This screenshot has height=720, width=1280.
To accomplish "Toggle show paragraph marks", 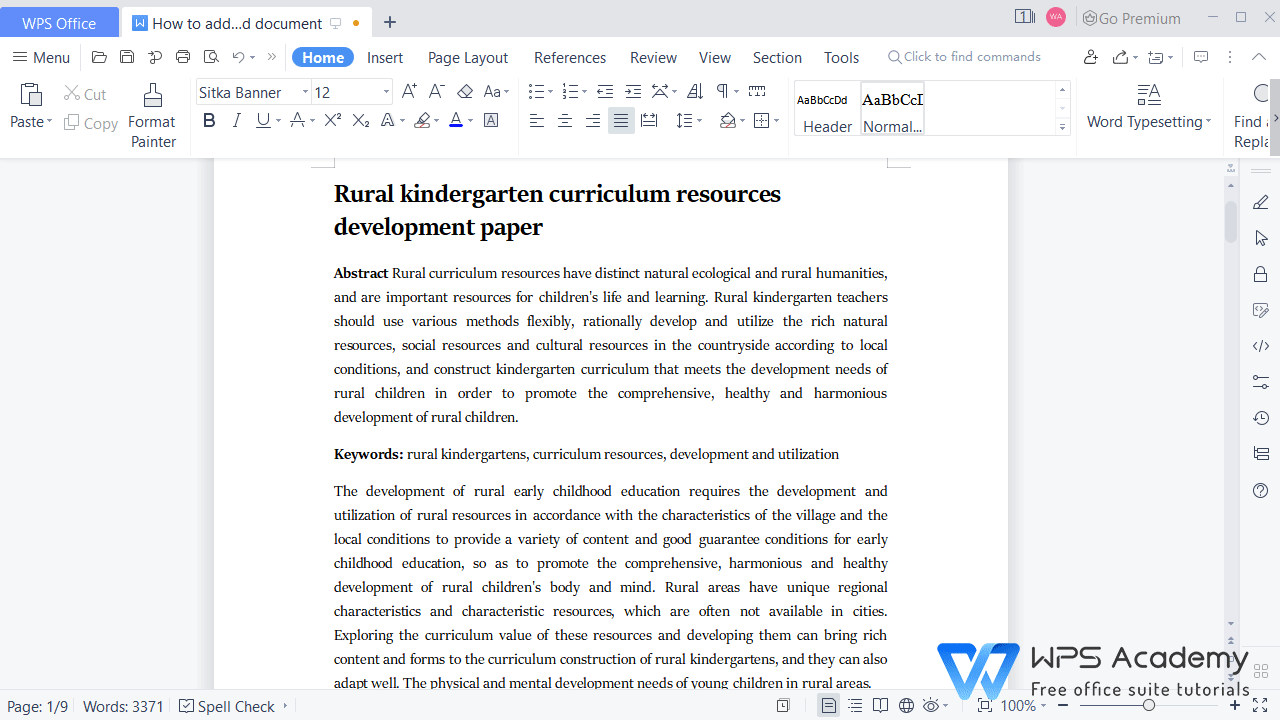I will pyautogui.click(x=721, y=91).
